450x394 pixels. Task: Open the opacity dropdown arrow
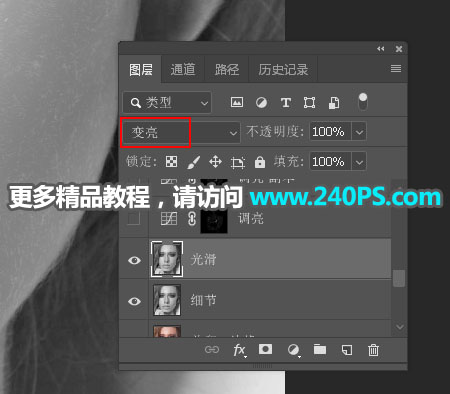point(359,132)
